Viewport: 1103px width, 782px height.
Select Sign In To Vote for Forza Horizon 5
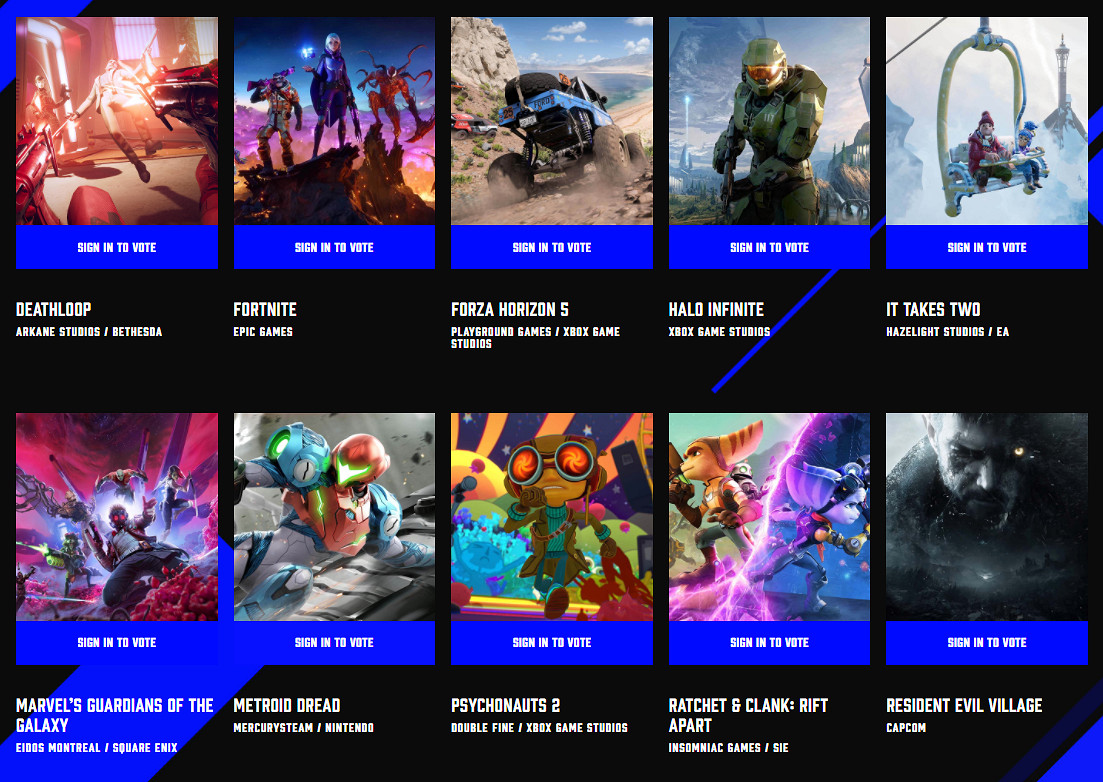pyautogui.click(x=552, y=247)
